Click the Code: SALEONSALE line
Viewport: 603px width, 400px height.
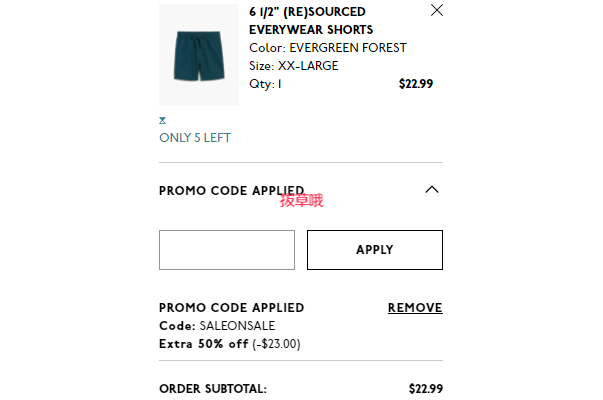pos(217,326)
